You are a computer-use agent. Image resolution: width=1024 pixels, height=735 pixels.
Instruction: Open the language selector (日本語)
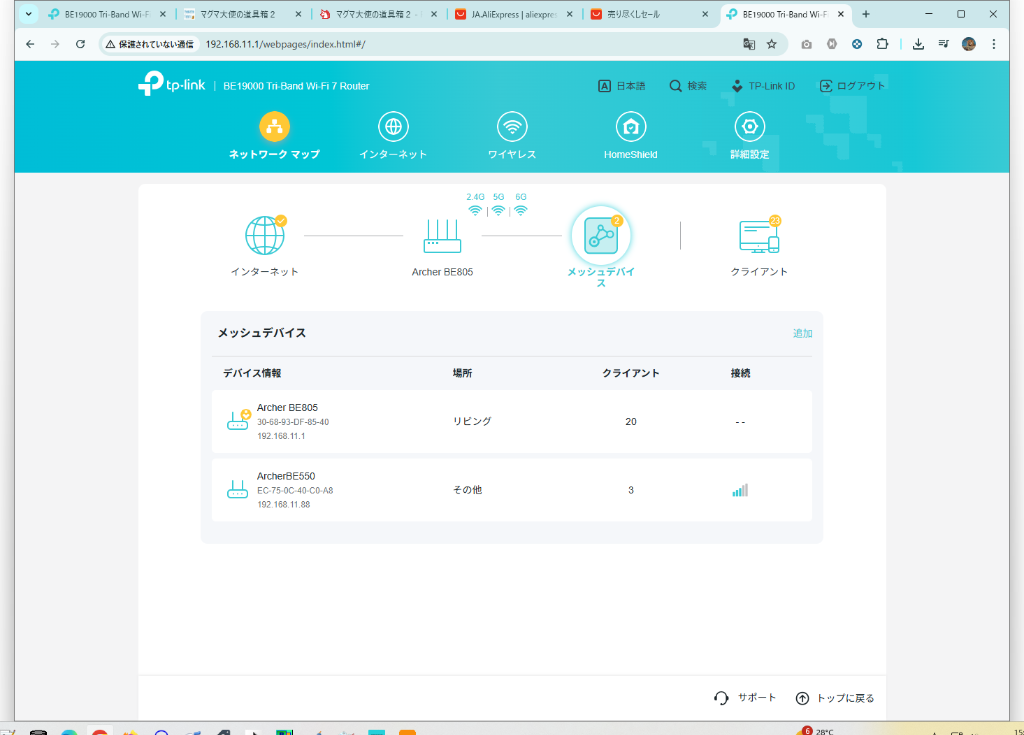(x=622, y=86)
